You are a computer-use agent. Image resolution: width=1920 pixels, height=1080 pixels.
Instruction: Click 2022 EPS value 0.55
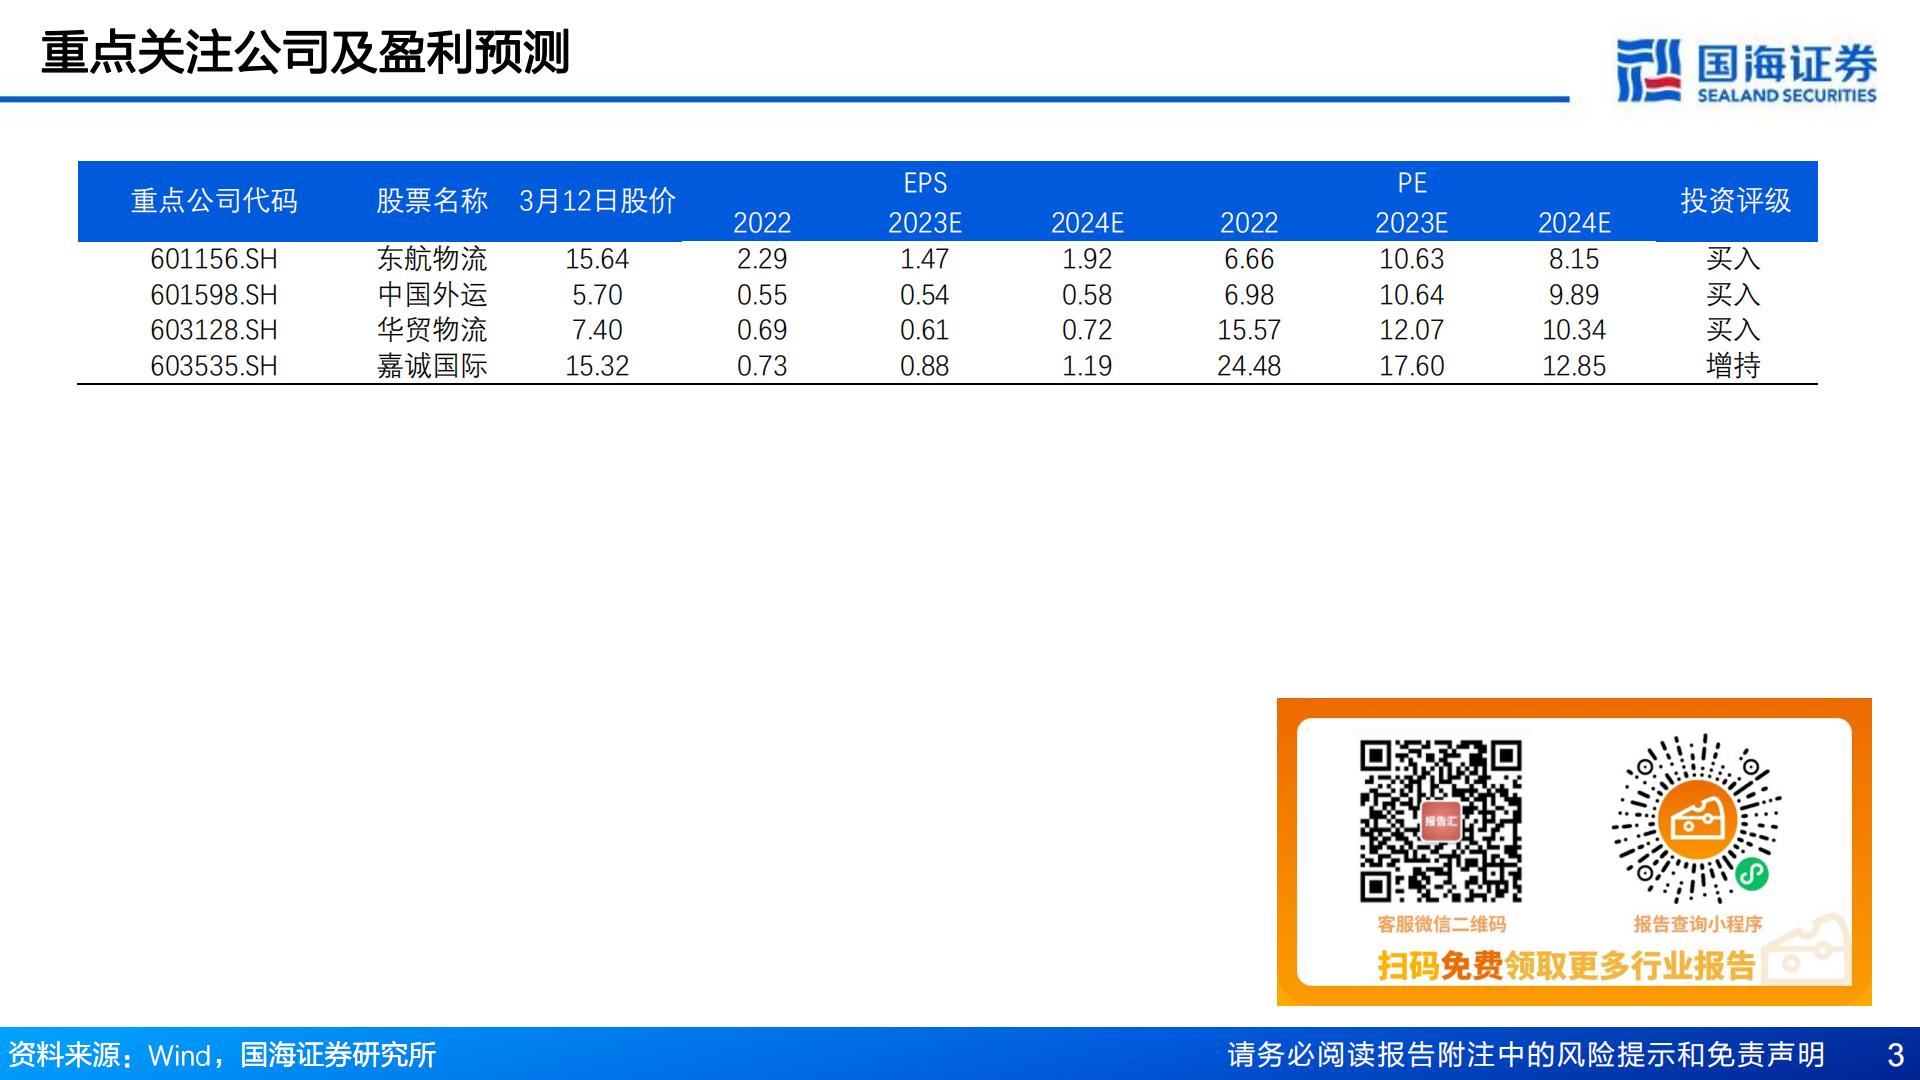pyautogui.click(x=762, y=295)
